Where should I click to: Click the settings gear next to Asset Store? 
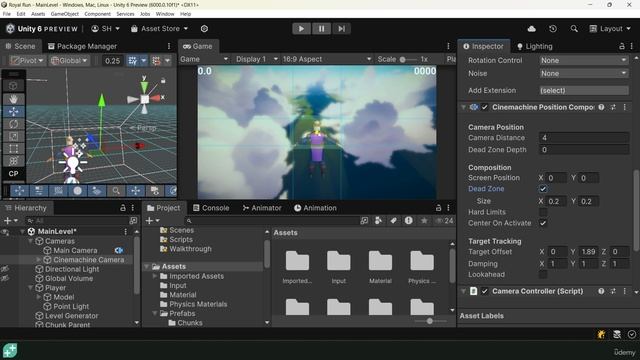(204, 29)
